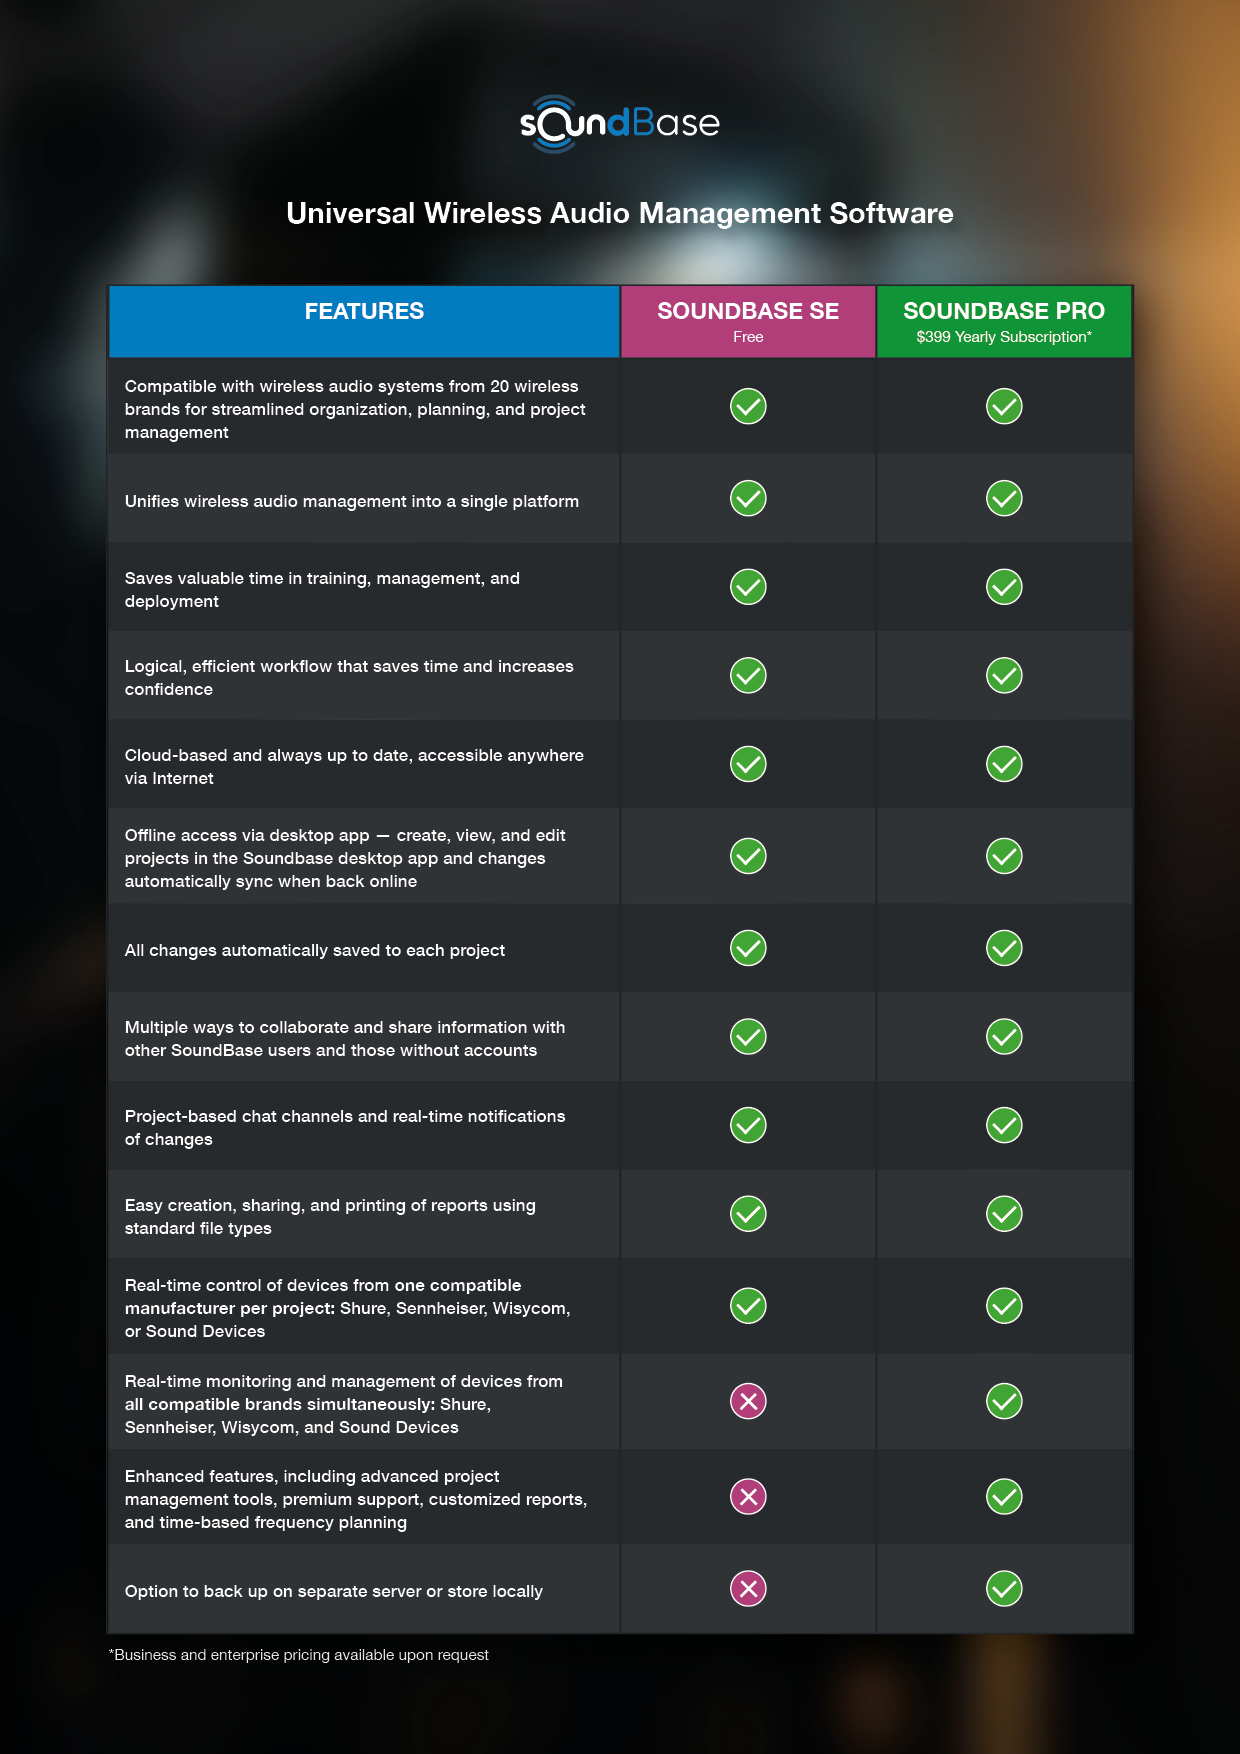Click PRO checkmark for chat channels row

[1004, 1125]
